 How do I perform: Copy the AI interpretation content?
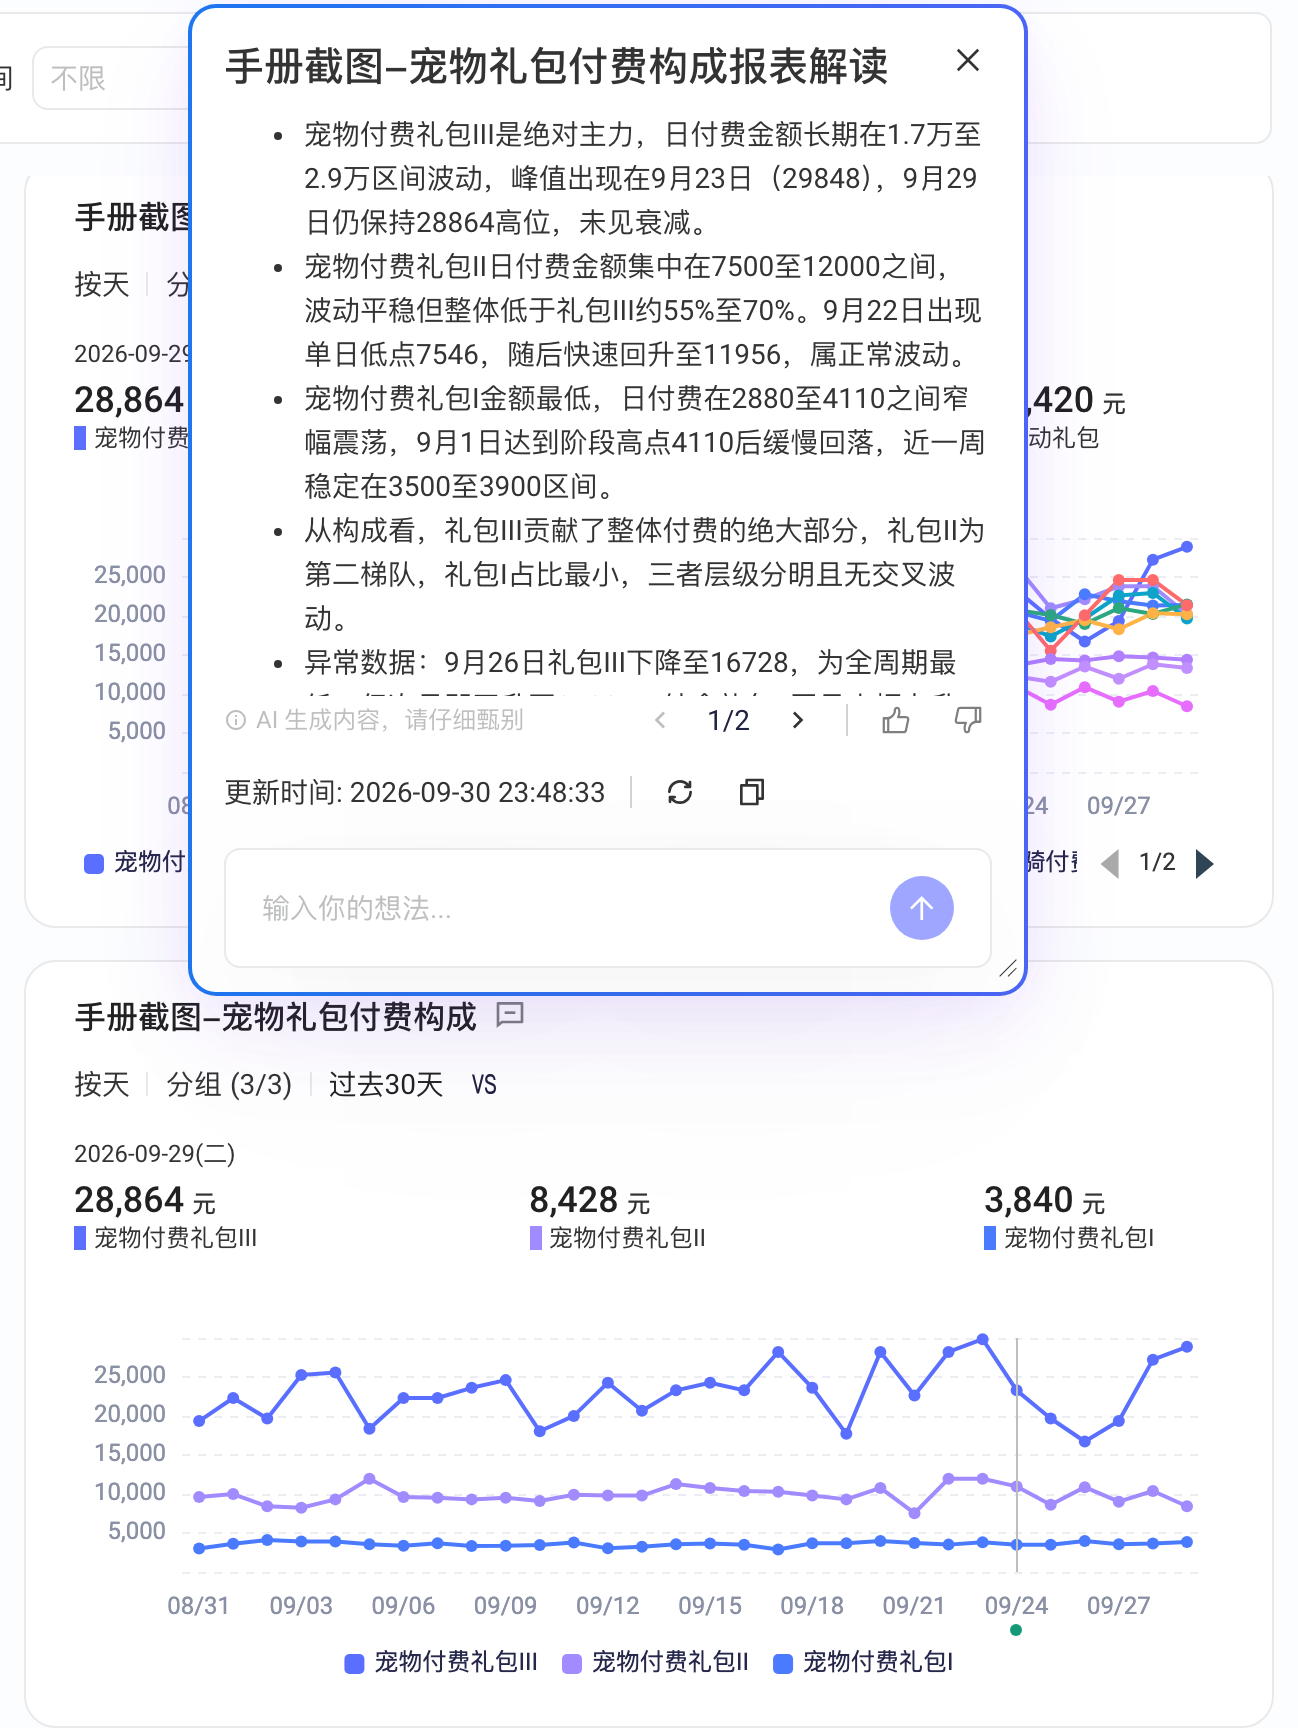(752, 792)
